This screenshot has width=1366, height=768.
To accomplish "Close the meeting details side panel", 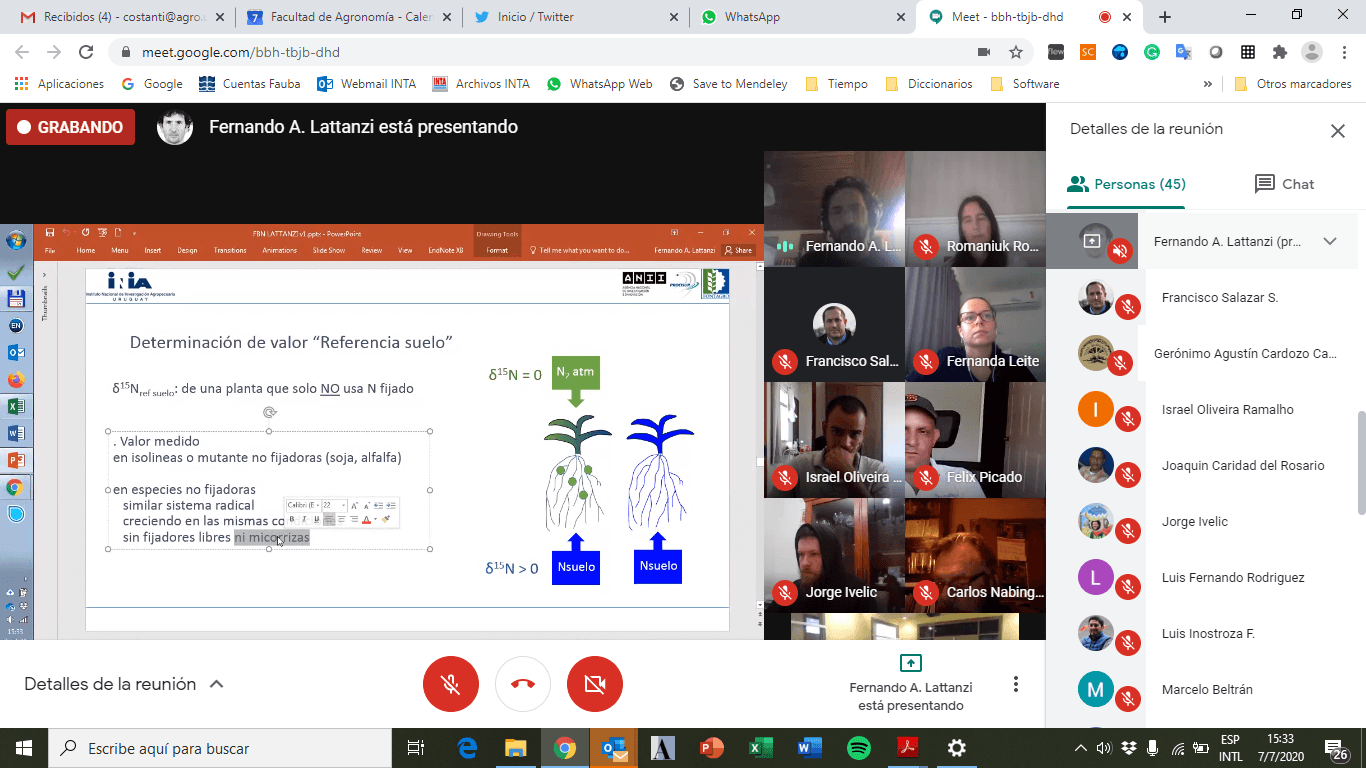I will coord(1337,130).
